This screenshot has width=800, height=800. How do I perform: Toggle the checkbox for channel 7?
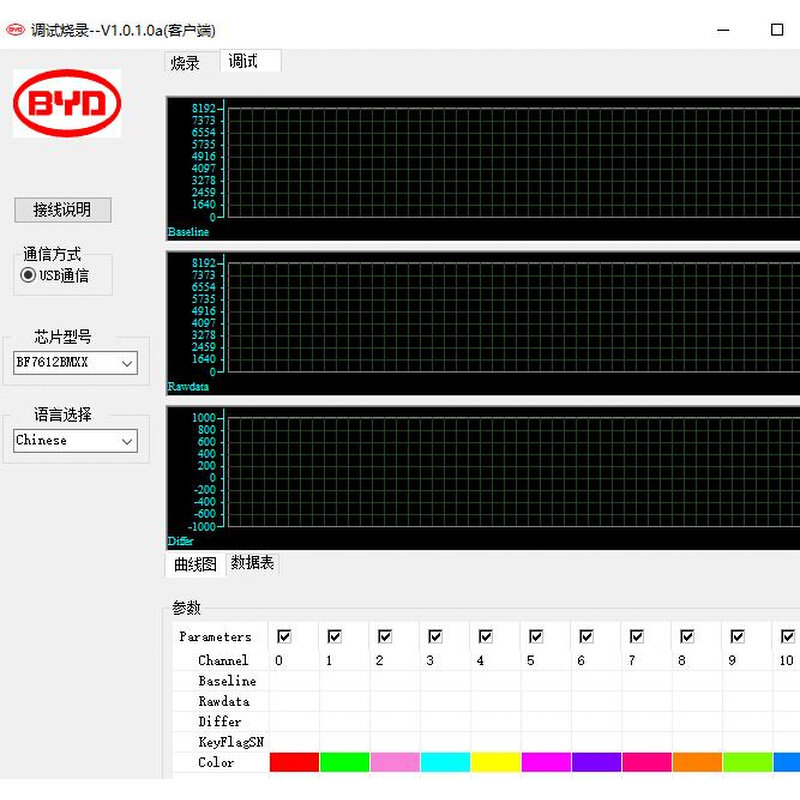pos(637,636)
